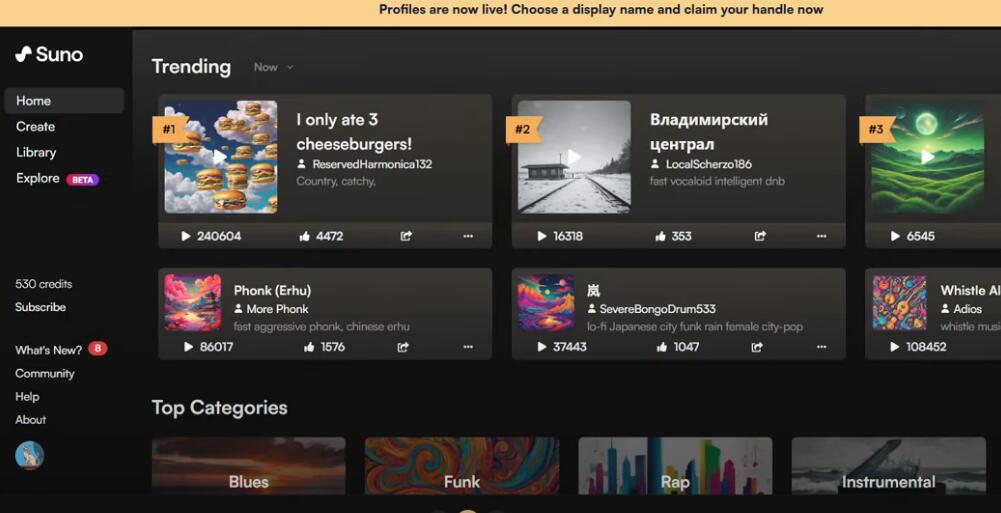Viewport: 1001px width, 513px height.
Task: Play the Владимирский централ cover art
Action: coord(574,156)
